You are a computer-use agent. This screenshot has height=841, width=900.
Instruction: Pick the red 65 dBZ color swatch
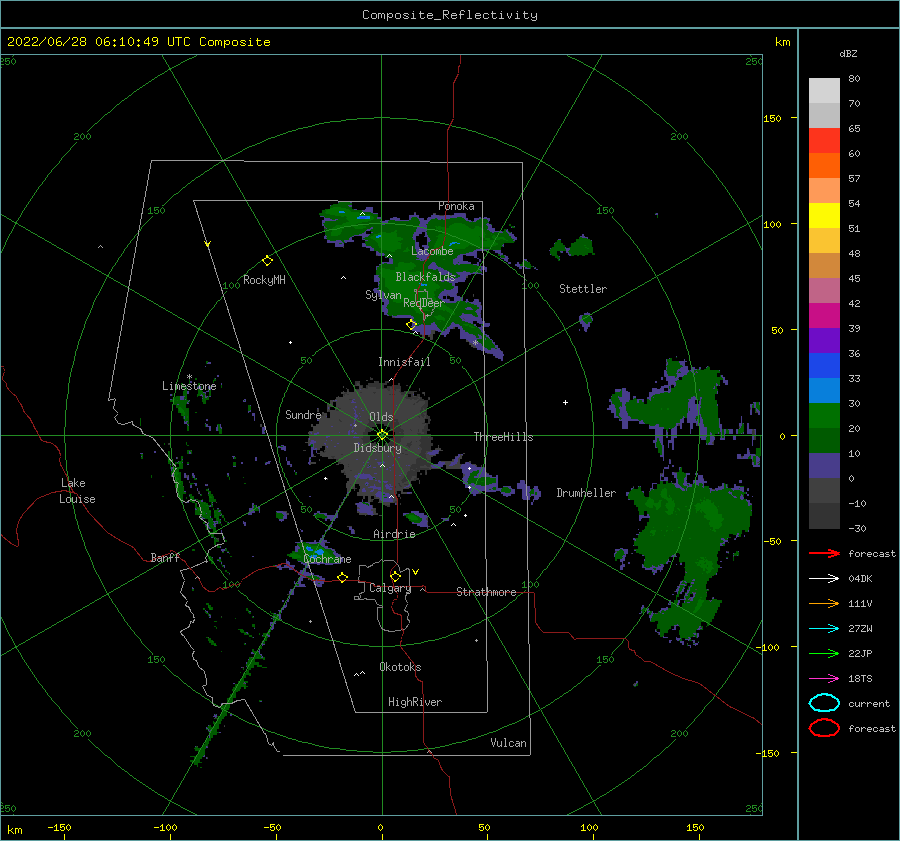(x=824, y=141)
